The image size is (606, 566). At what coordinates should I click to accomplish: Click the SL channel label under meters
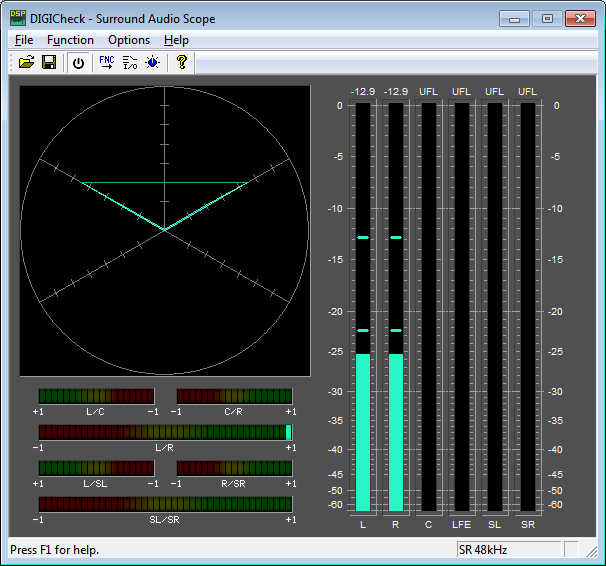495,525
